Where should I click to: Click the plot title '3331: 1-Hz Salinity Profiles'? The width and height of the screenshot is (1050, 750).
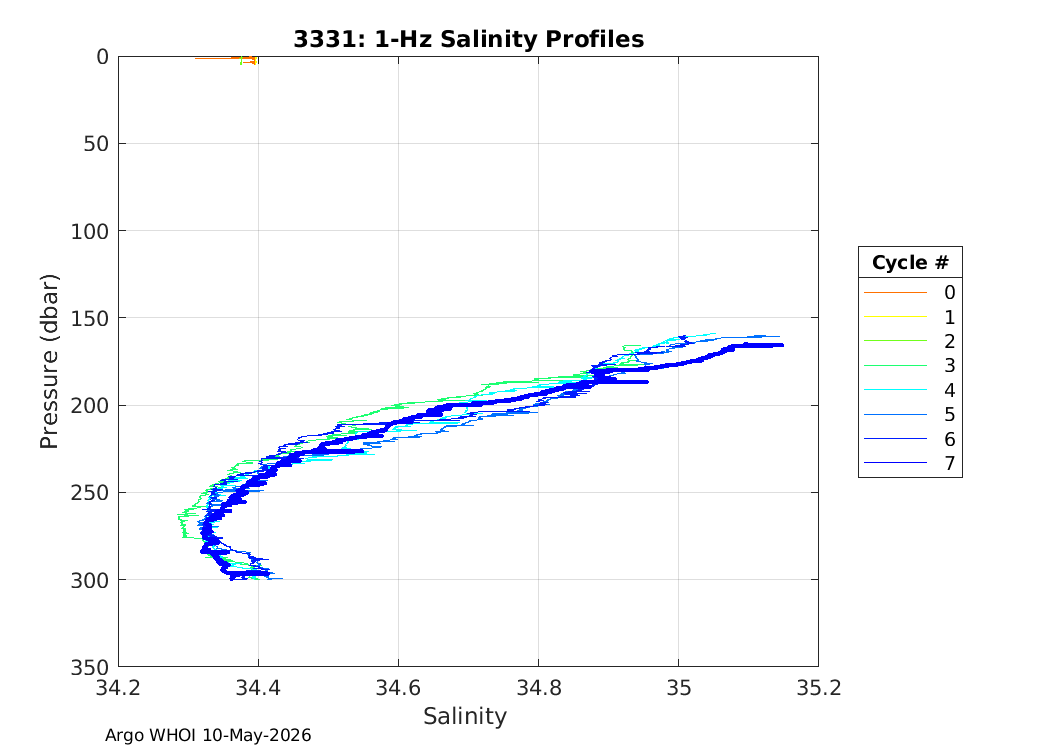[469, 39]
